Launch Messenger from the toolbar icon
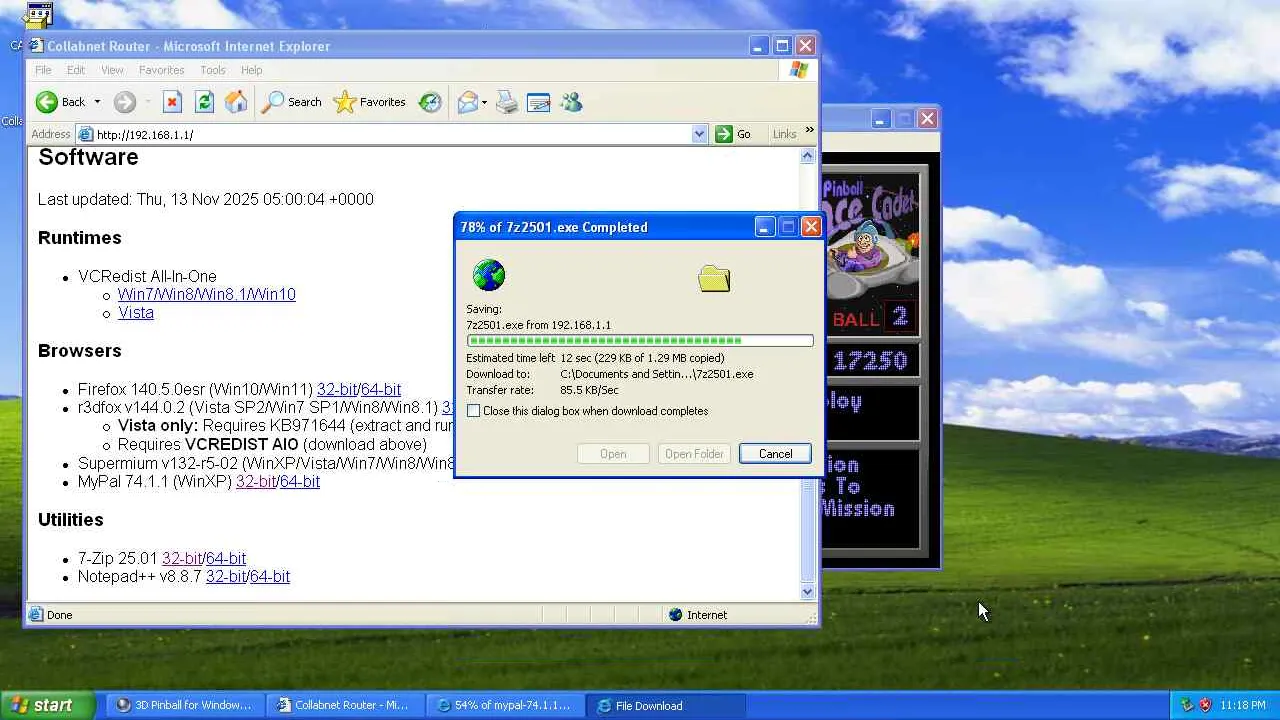The image size is (1280, 720). (x=571, y=102)
